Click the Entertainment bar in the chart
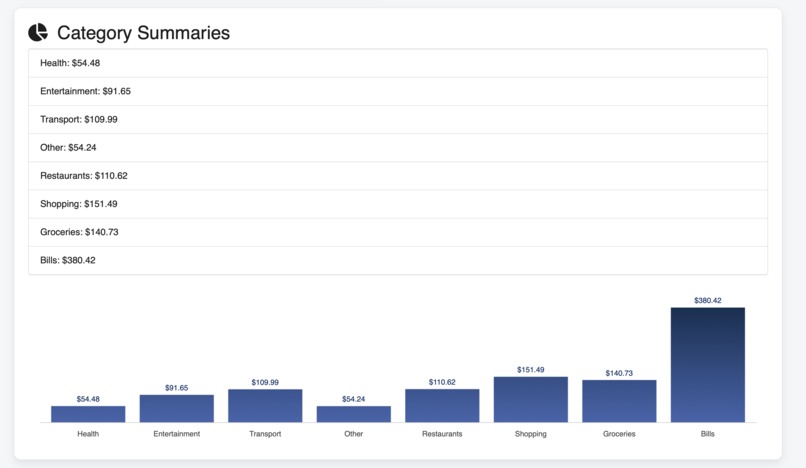 pyautogui.click(x=177, y=408)
